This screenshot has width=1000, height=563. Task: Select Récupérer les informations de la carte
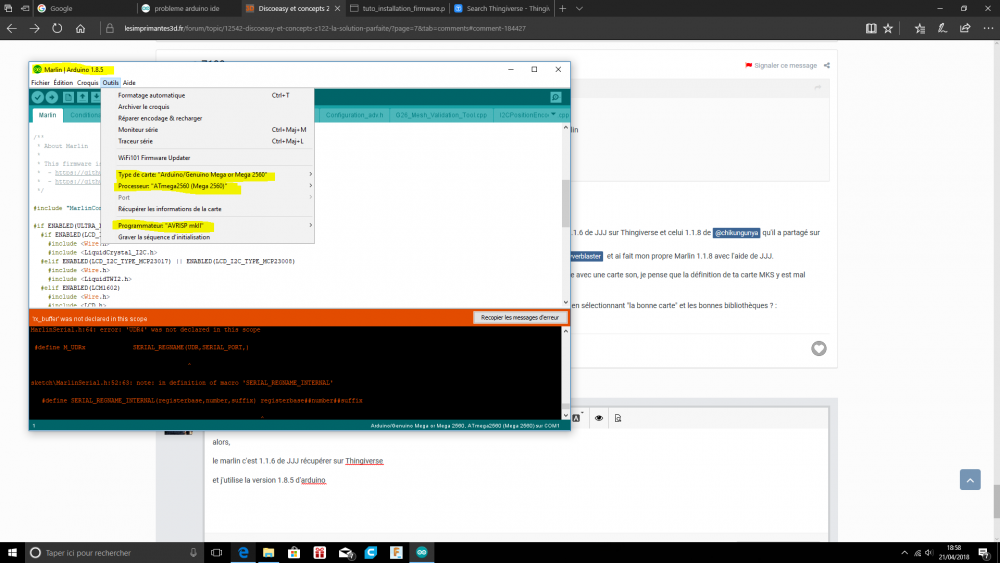(208, 208)
